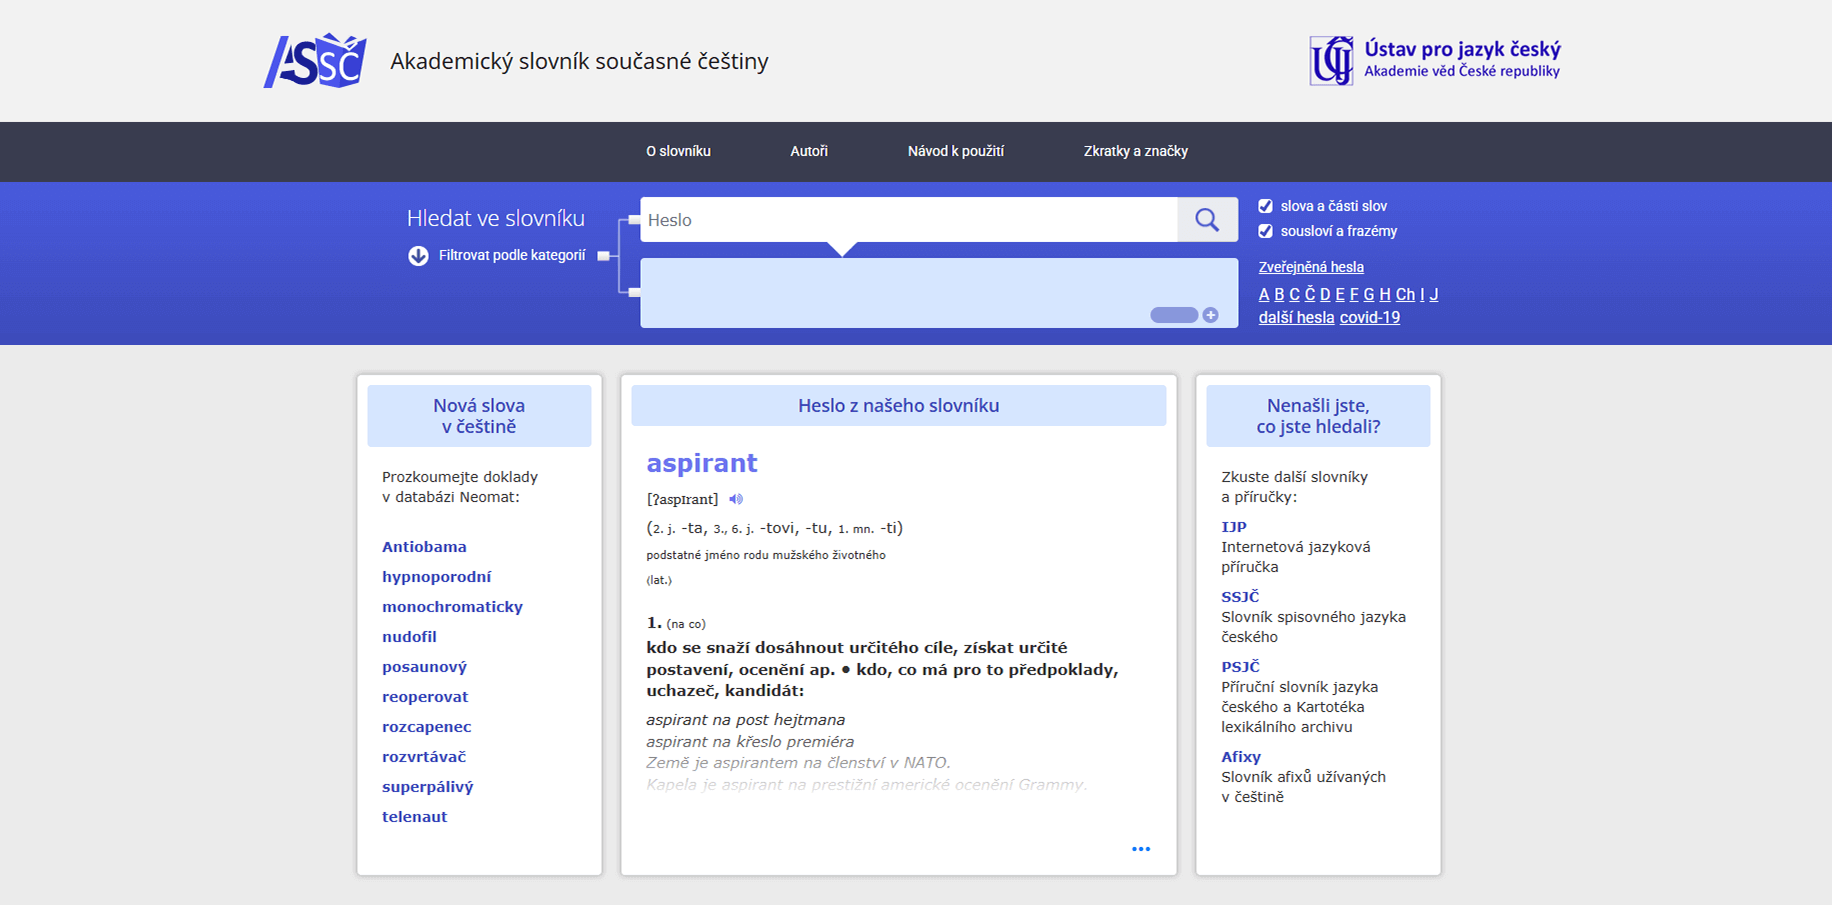
Task: Click the down-arrow icon beside Filtrovat podle kategorií
Action: [418, 256]
